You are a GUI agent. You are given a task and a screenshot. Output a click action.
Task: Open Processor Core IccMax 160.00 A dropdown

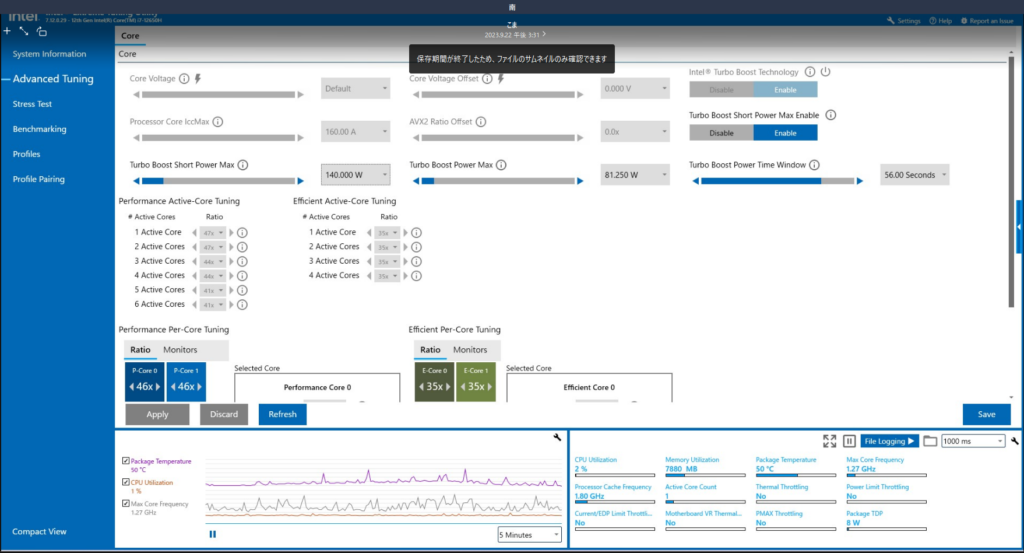355,131
